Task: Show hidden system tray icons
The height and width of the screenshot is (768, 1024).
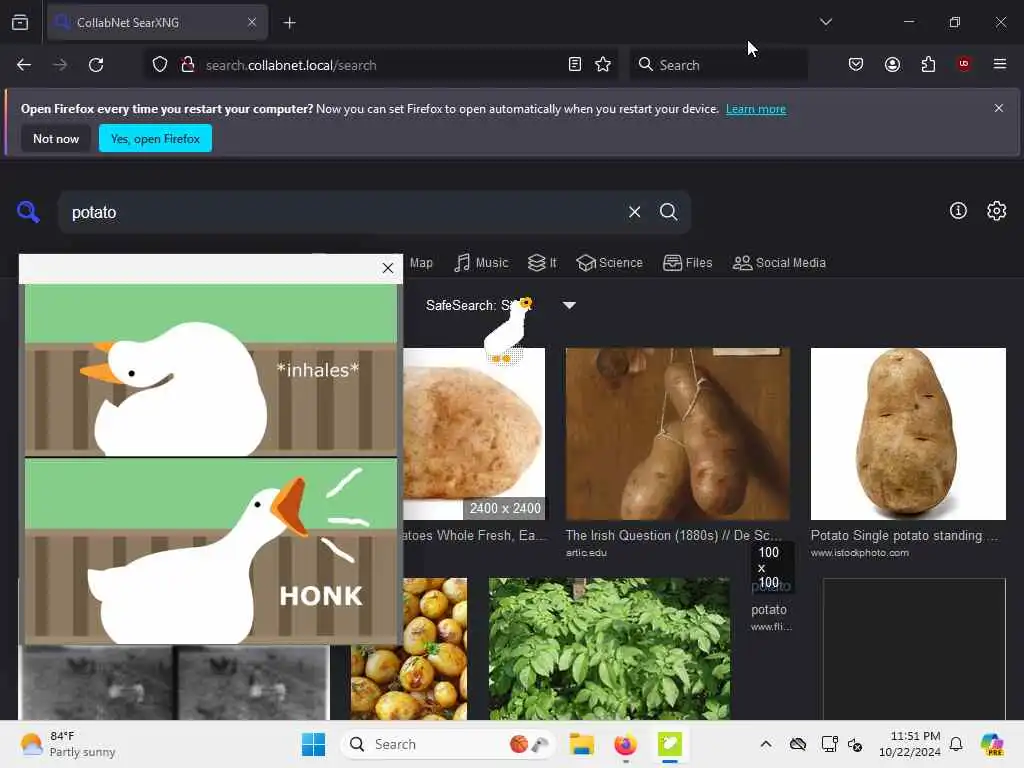Action: (x=766, y=744)
